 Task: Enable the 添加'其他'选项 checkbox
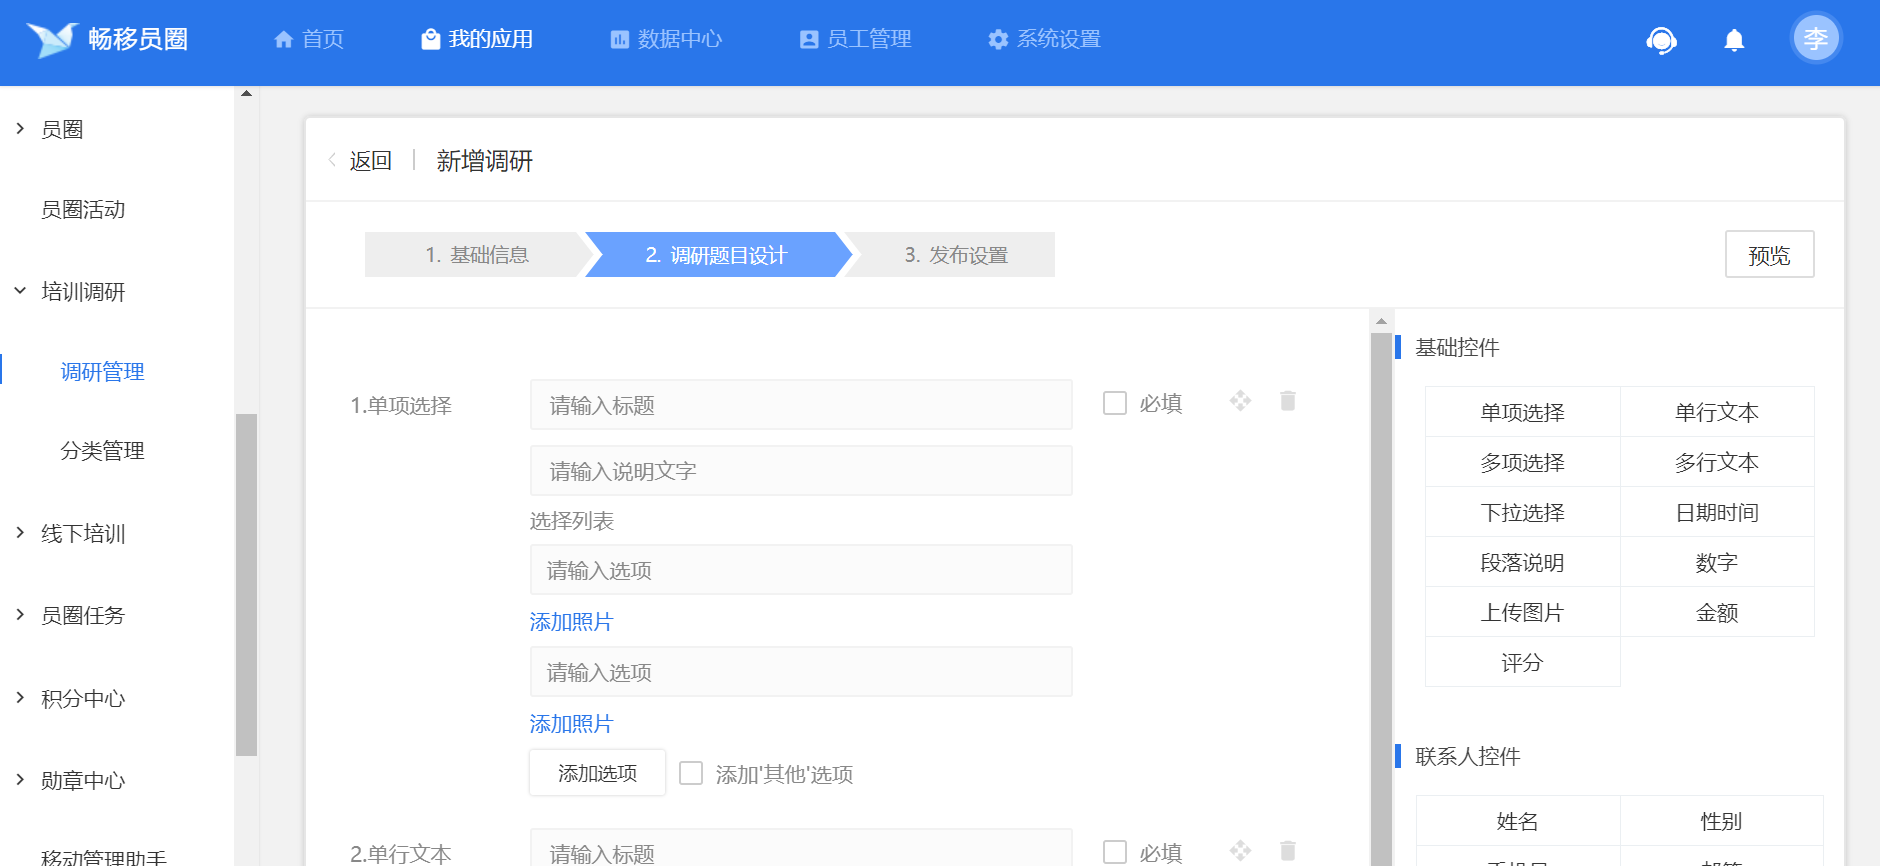pos(691,773)
